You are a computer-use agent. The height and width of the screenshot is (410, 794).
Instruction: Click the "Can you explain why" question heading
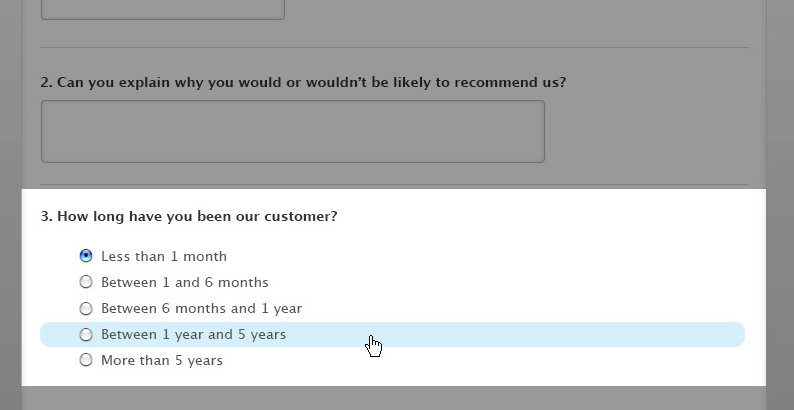click(310, 82)
